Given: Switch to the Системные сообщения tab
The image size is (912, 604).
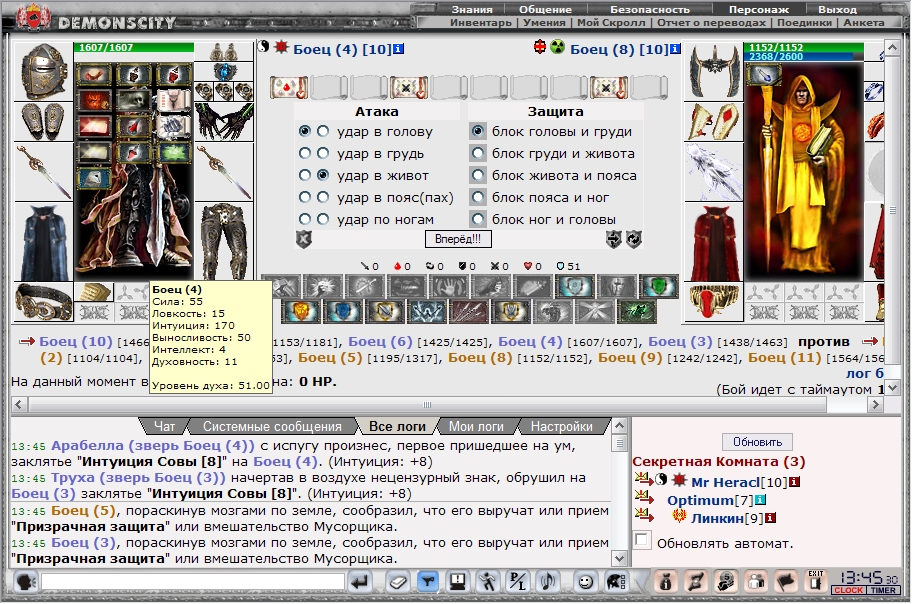Looking at the screenshot, I should pos(272,427).
